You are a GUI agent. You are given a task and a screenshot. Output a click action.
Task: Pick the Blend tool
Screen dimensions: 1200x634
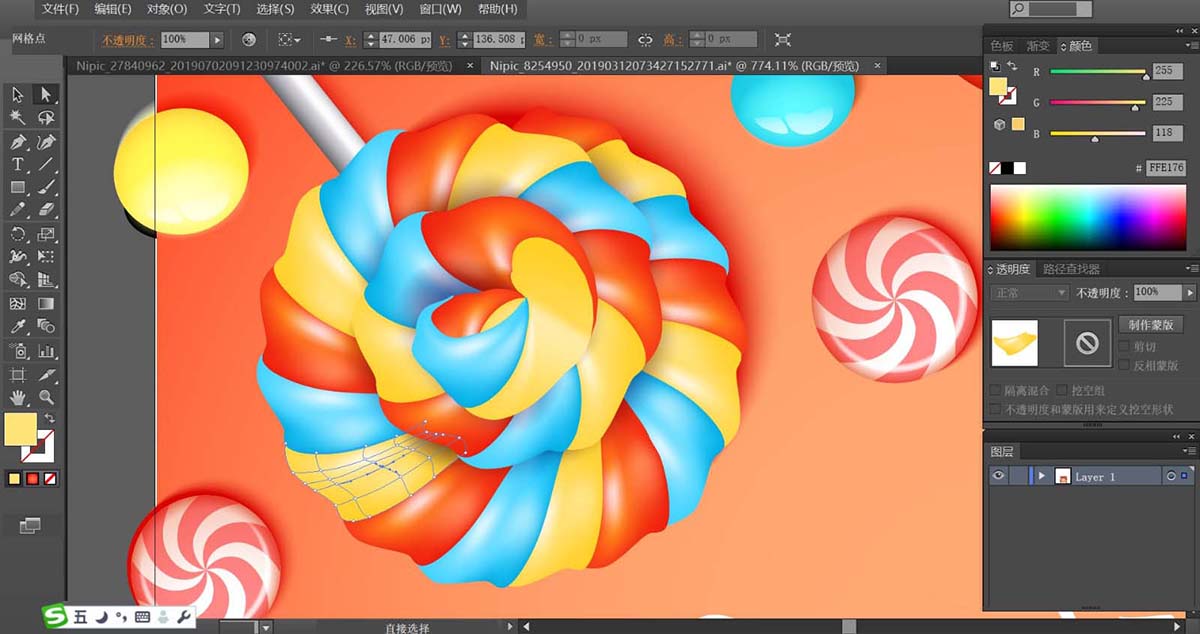45,326
